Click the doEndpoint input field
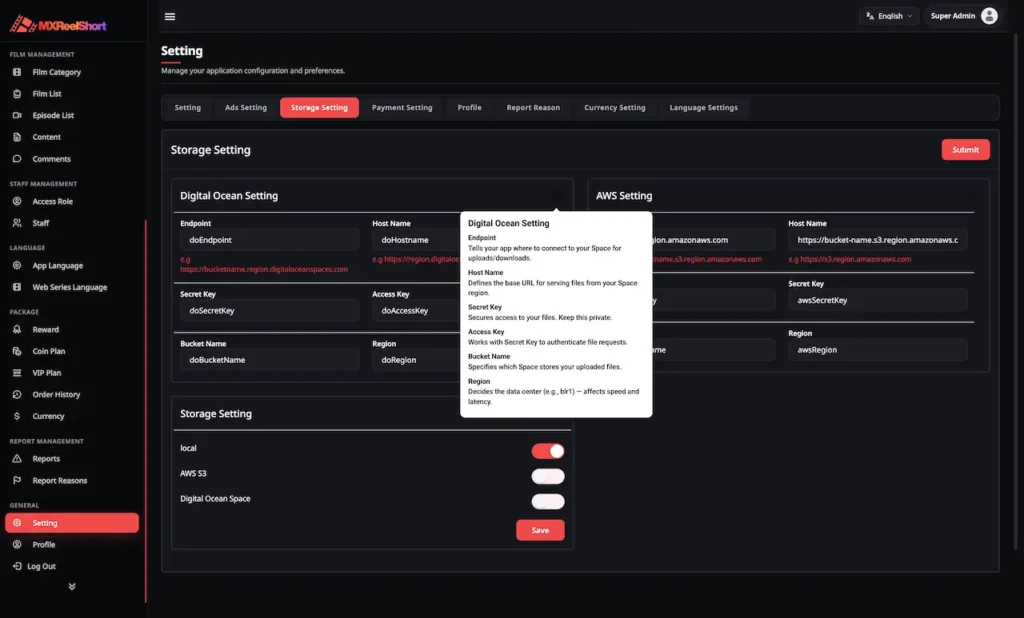The width and height of the screenshot is (1024, 618). coord(269,240)
